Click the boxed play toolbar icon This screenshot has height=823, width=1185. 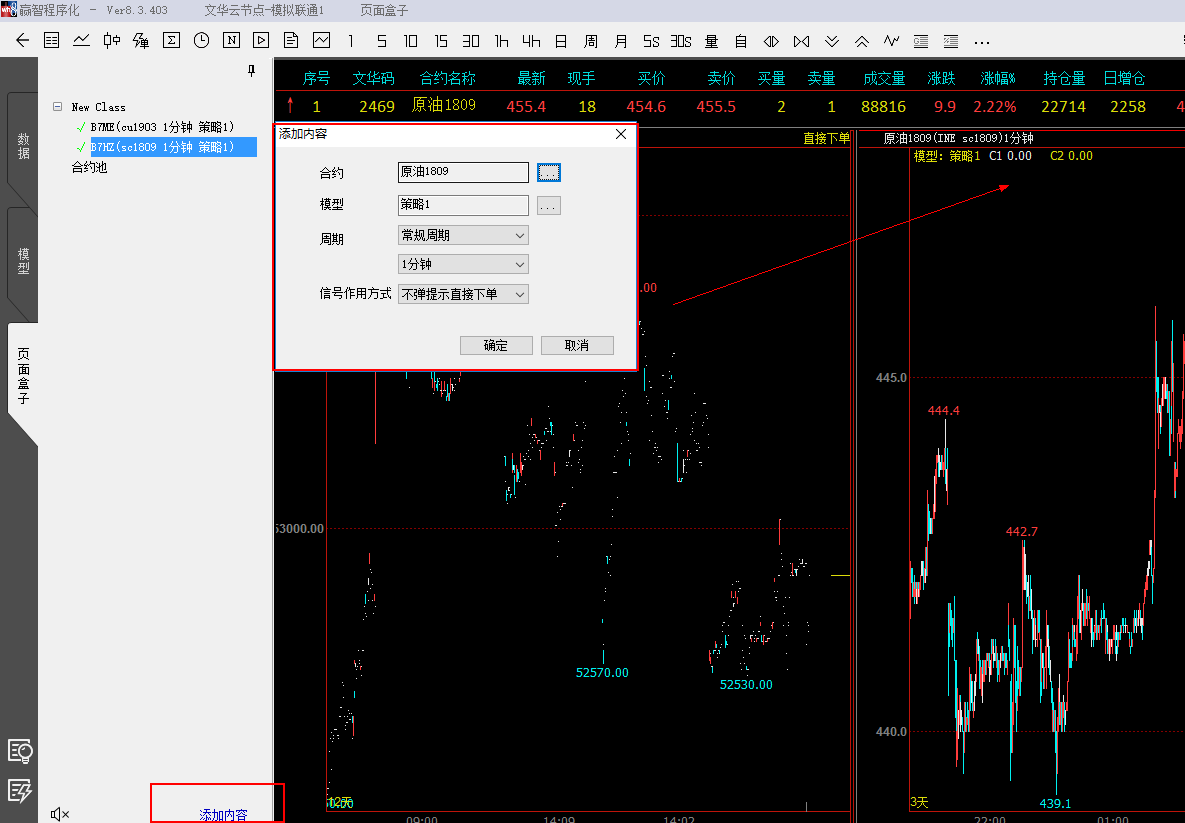click(x=261, y=41)
